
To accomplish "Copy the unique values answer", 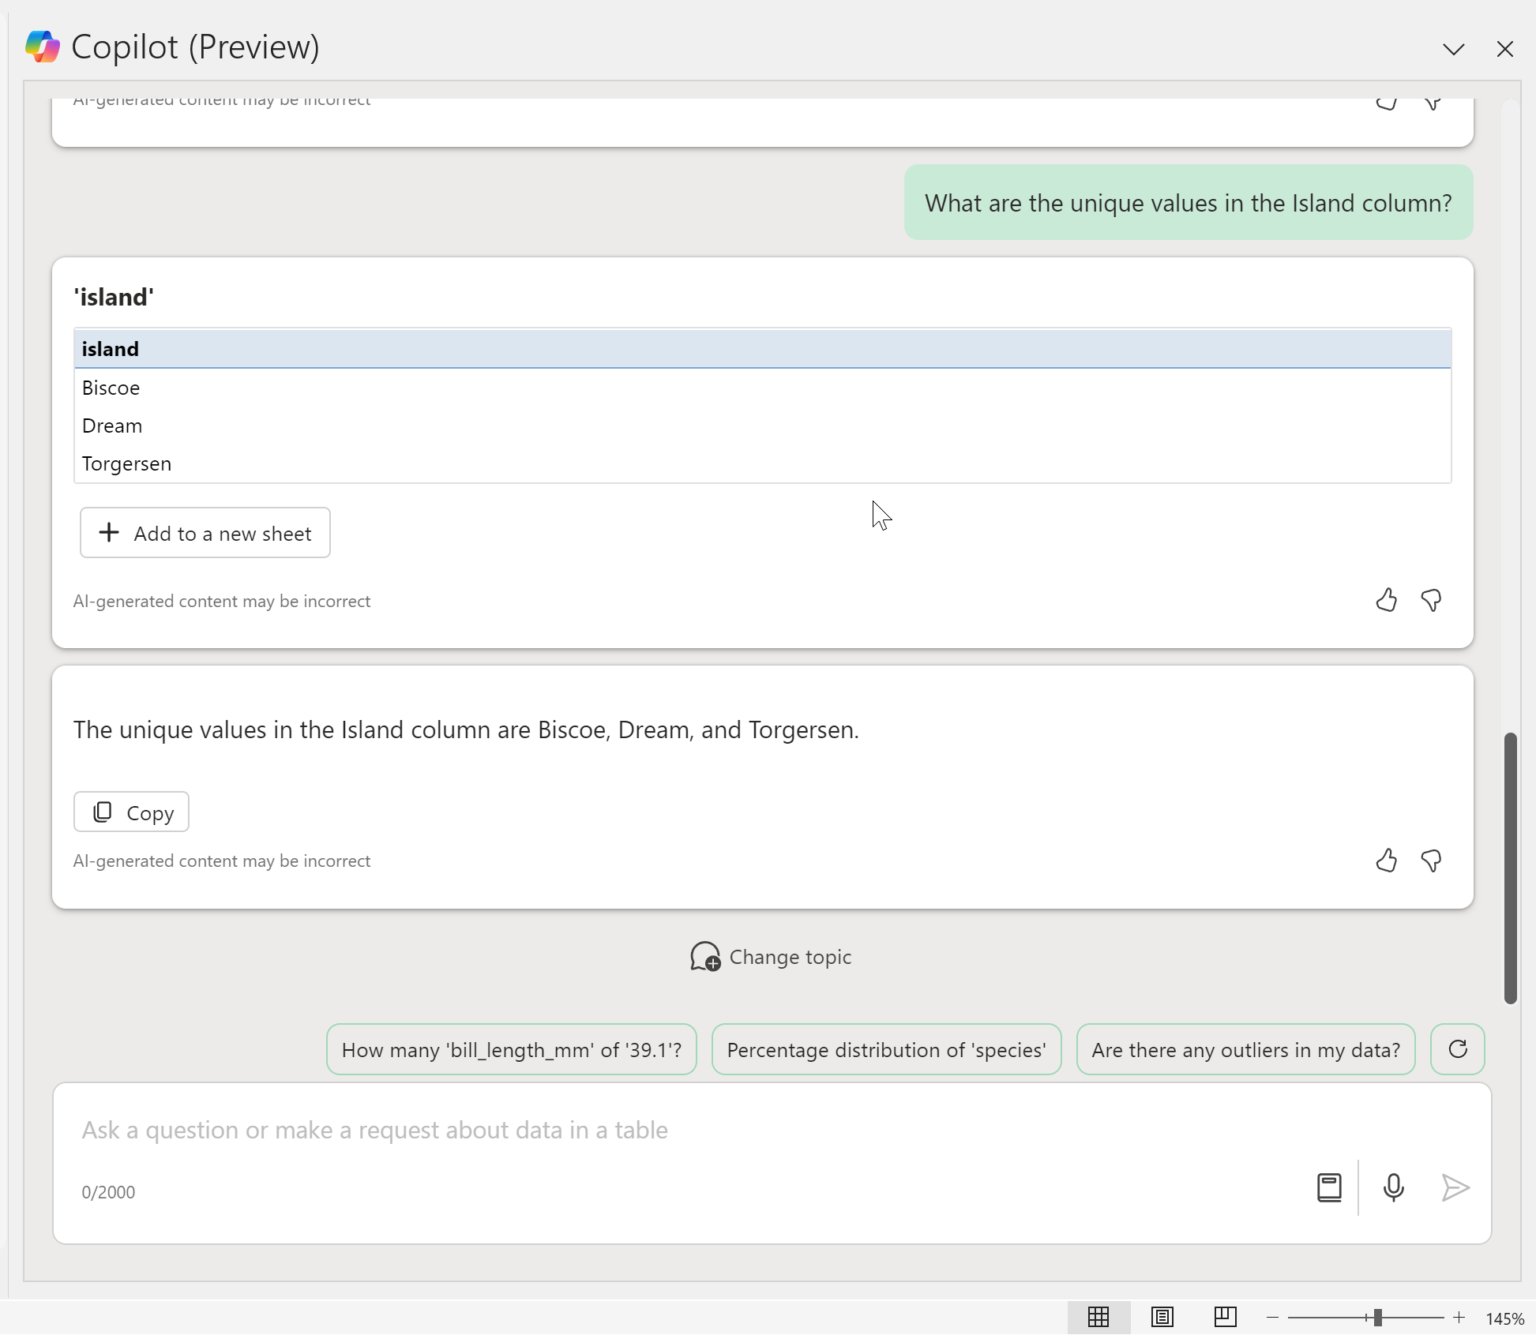I will pyautogui.click(x=131, y=812).
